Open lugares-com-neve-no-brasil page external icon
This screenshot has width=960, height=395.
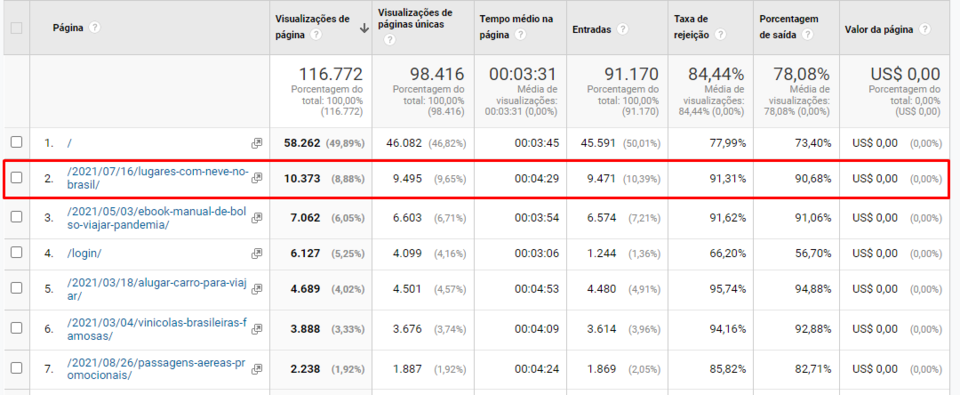tap(257, 177)
